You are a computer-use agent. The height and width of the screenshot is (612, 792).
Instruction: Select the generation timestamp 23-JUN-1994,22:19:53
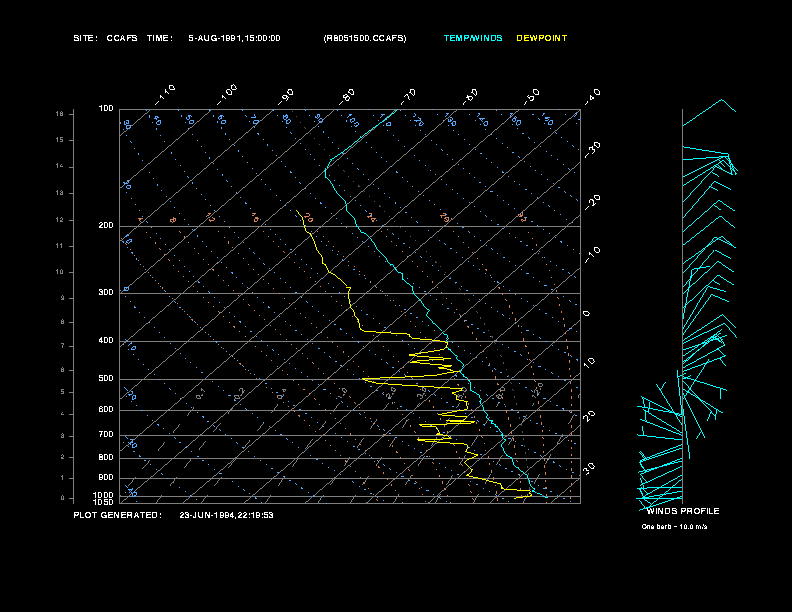point(226,515)
